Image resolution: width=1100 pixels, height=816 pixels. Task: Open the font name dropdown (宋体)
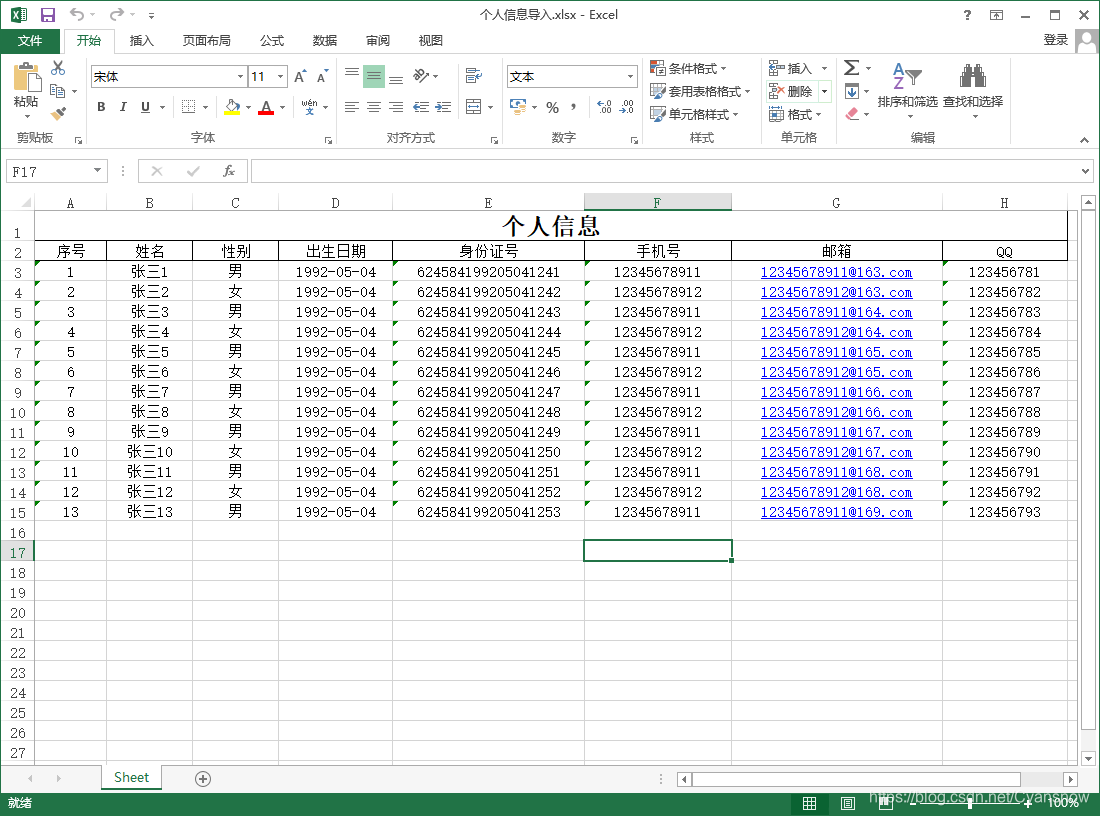coord(241,76)
